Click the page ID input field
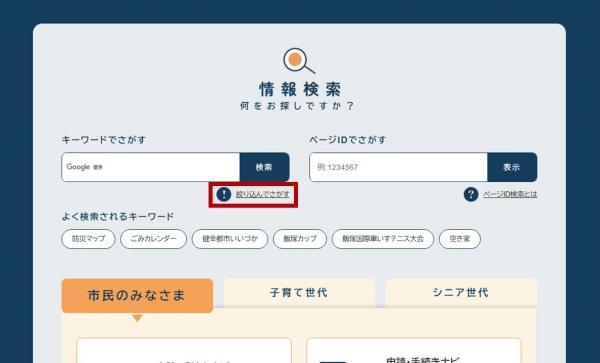The image size is (600, 363). [x=398, y=167]
